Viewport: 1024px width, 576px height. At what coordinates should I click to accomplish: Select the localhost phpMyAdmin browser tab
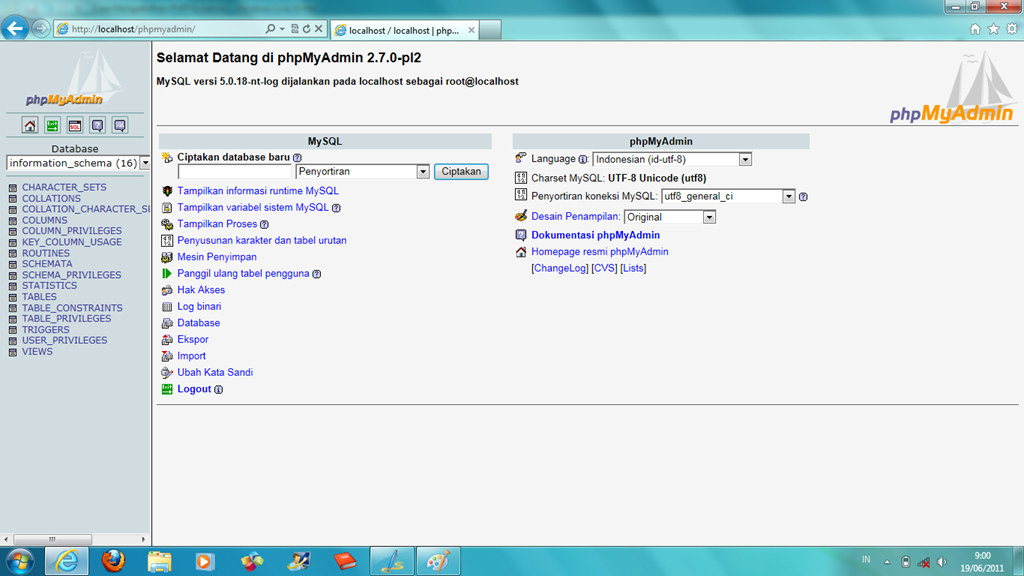(x=404, y=30)
